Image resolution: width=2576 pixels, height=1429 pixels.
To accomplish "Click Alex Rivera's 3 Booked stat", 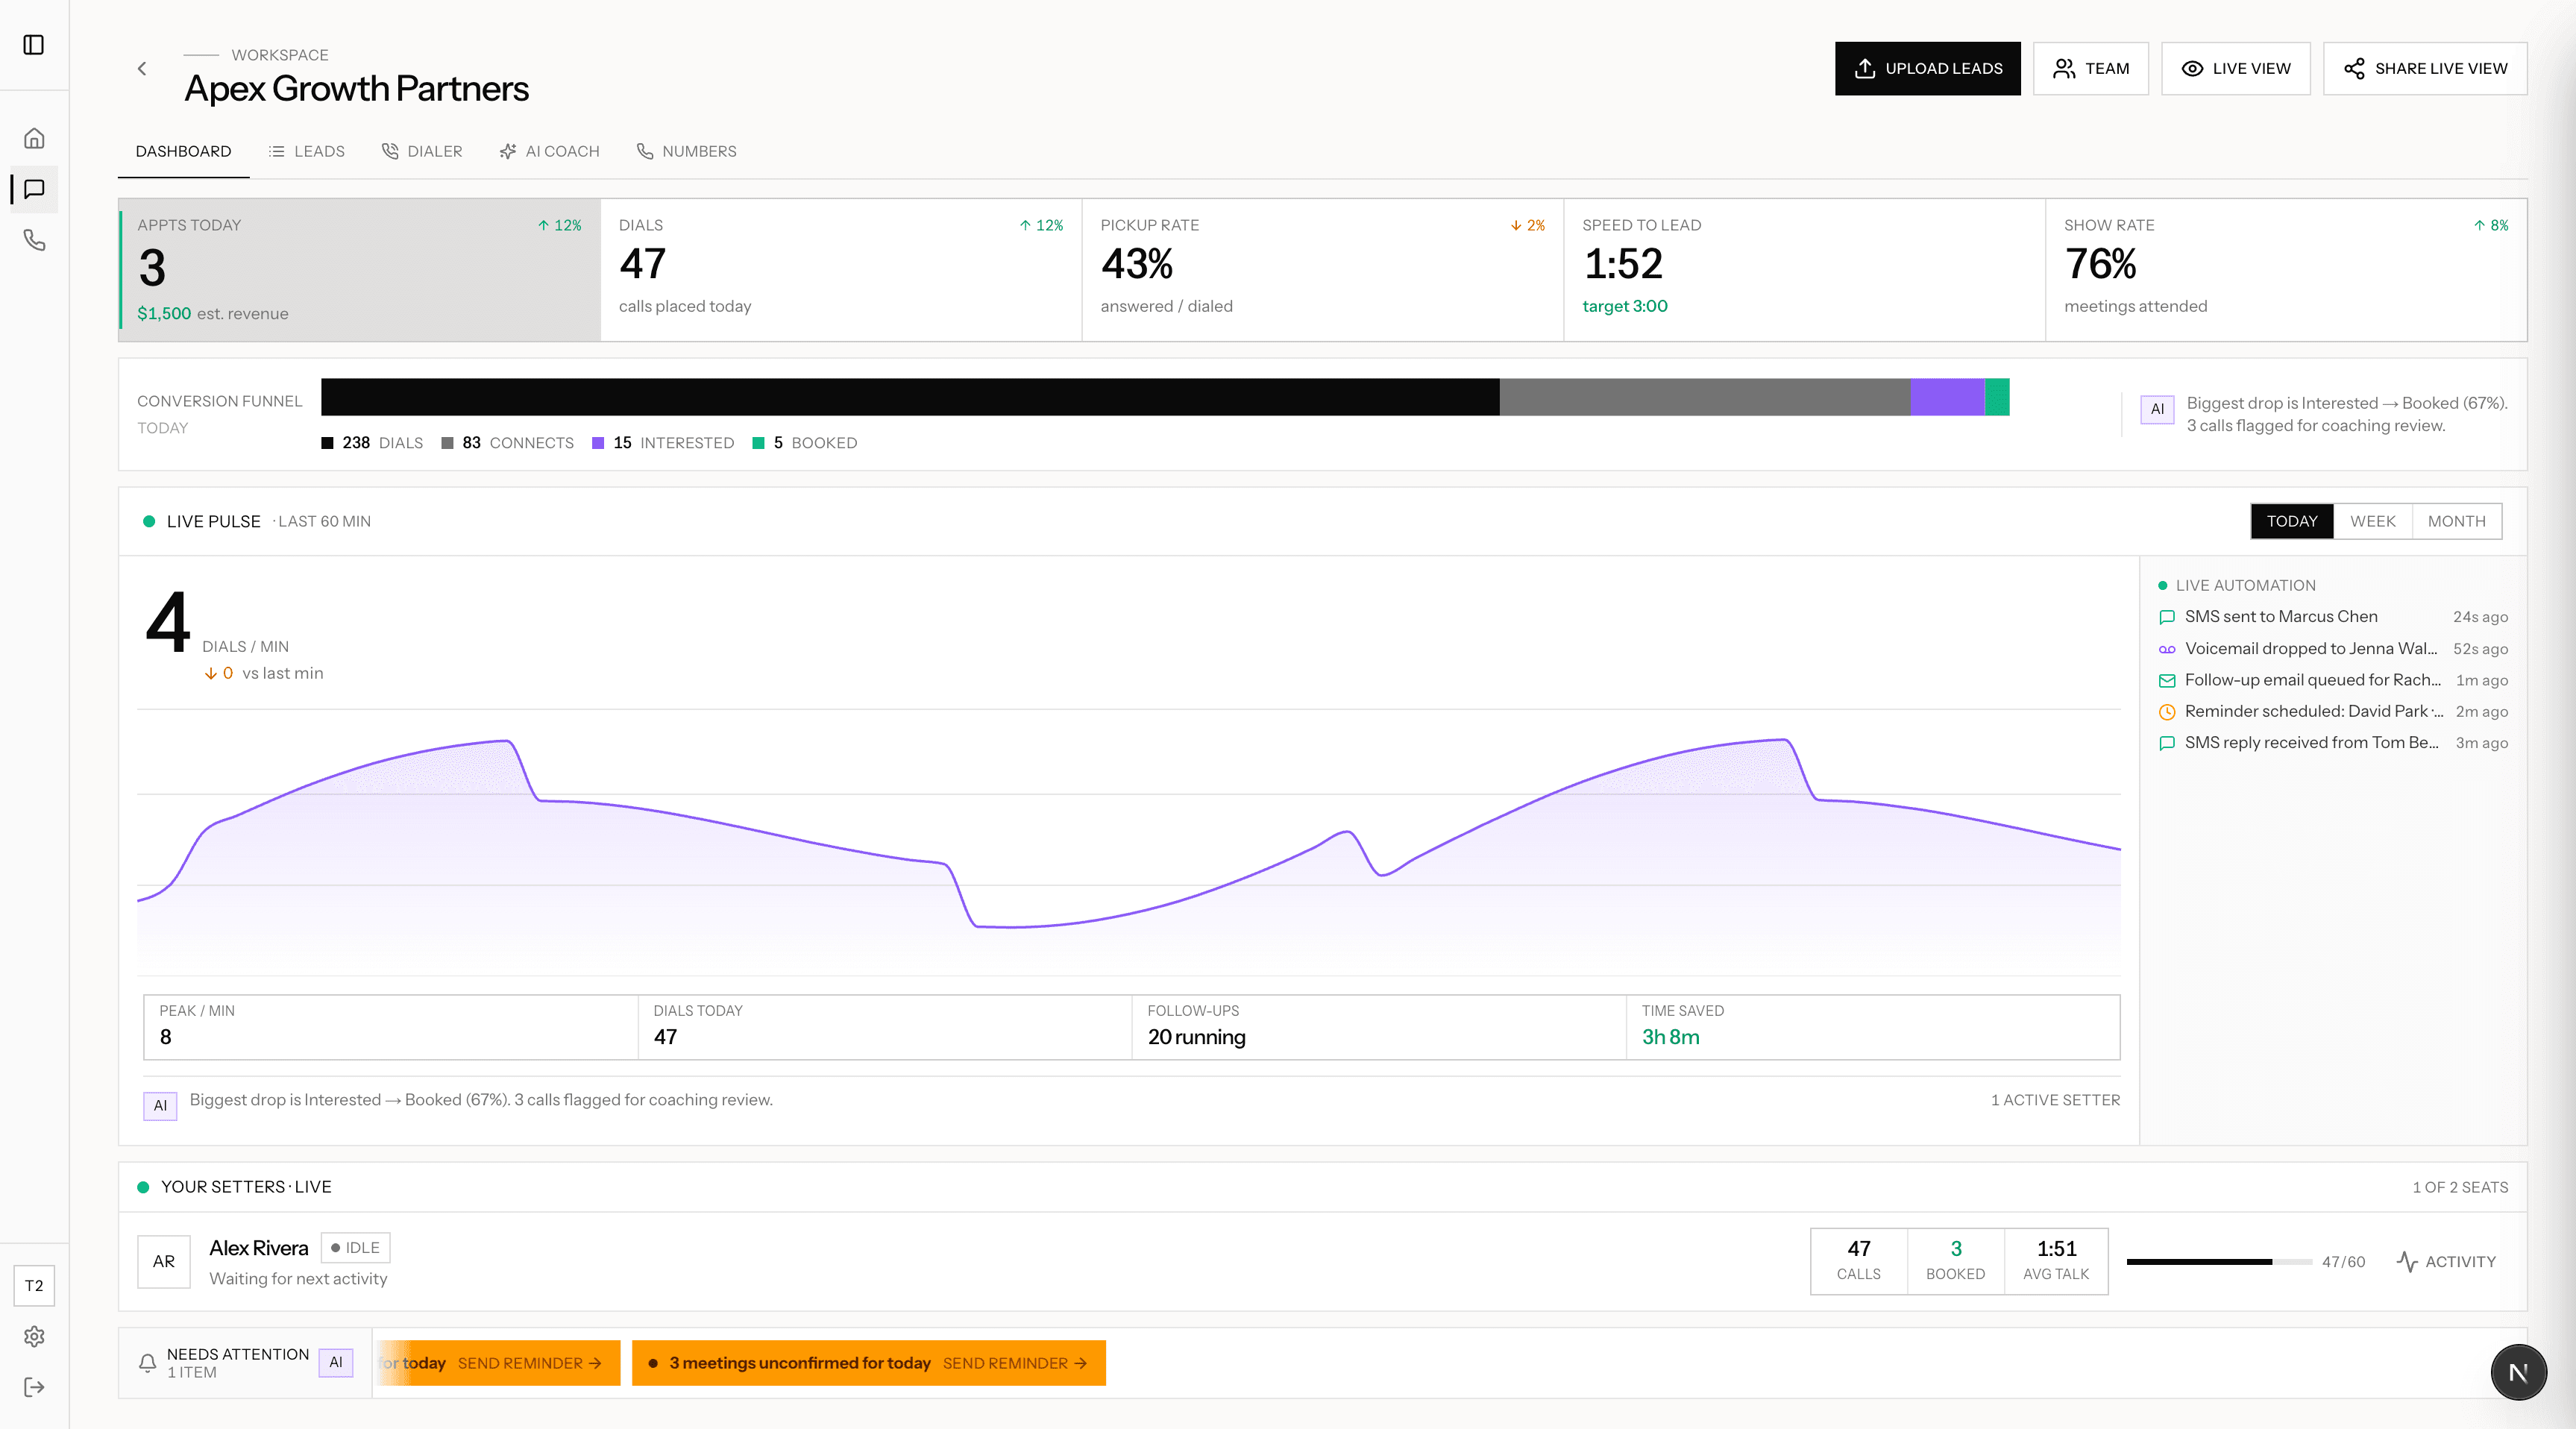I will (x=1955, y=1261).
